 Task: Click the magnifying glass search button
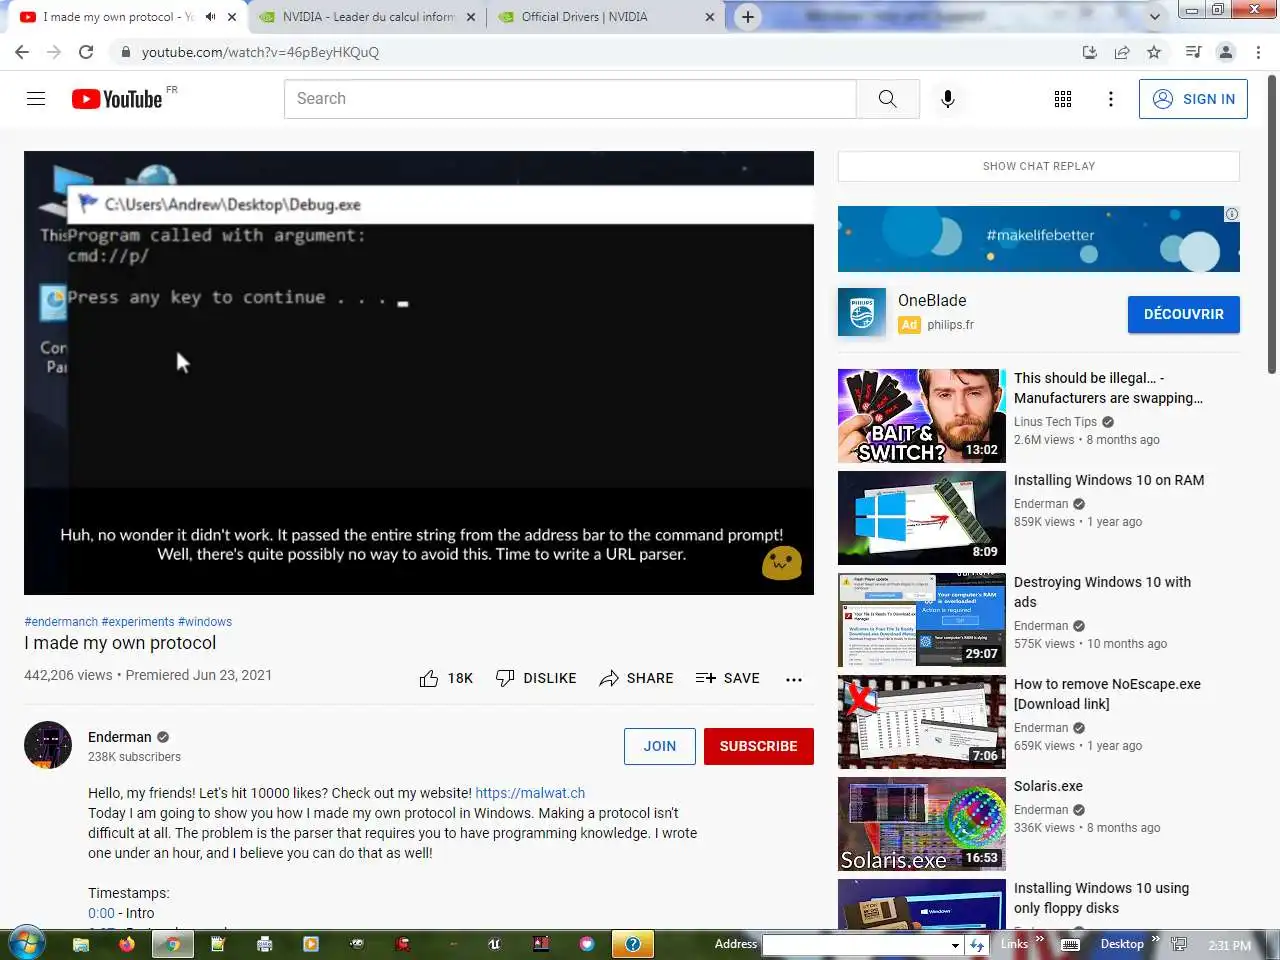pyautogui.click(x=887, y=98)
